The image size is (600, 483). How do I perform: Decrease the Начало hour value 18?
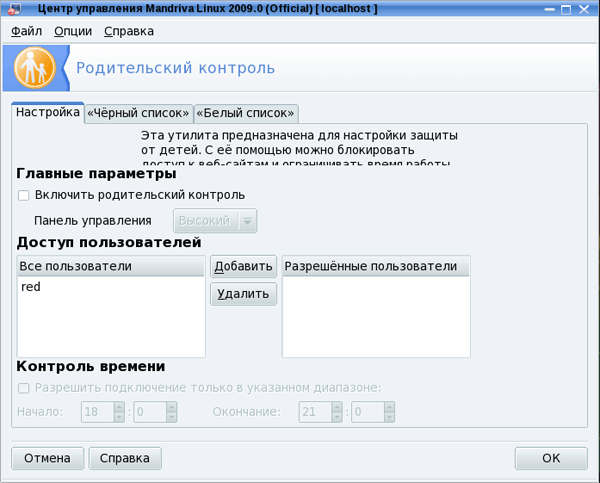(x=119, y=417)
